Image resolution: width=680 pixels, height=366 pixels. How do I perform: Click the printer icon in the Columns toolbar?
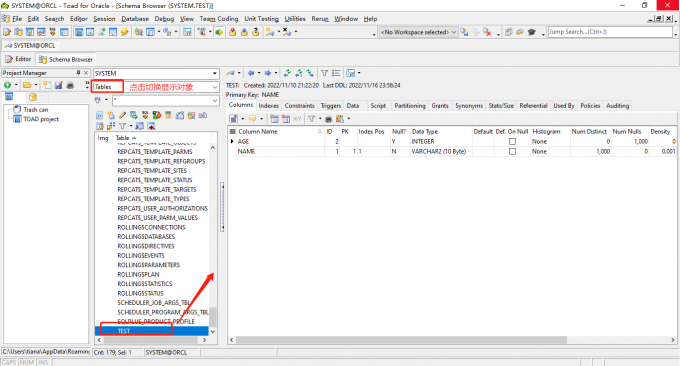(328, 118)
